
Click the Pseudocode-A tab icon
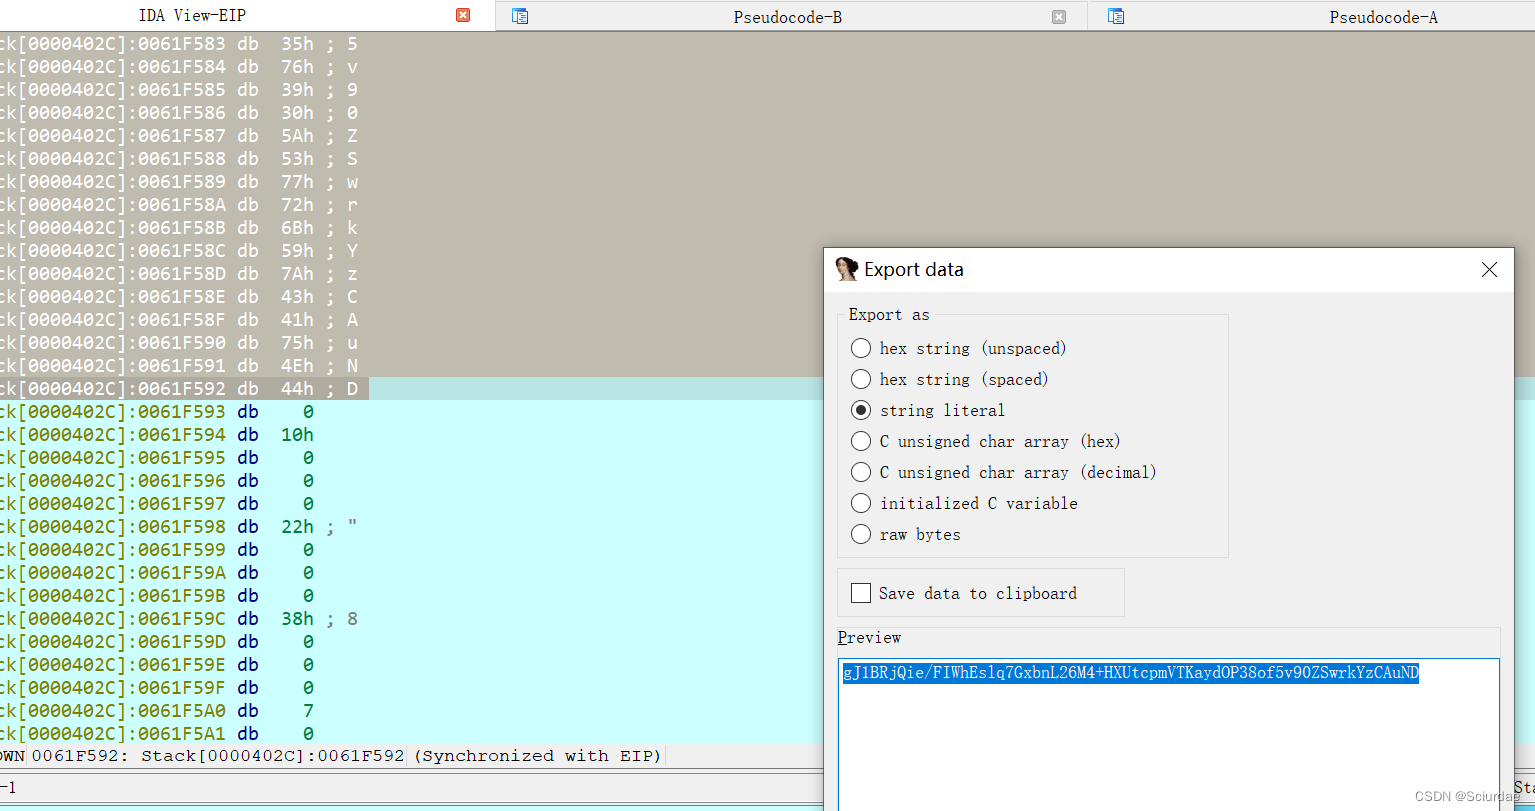(x=1116, y=16)
